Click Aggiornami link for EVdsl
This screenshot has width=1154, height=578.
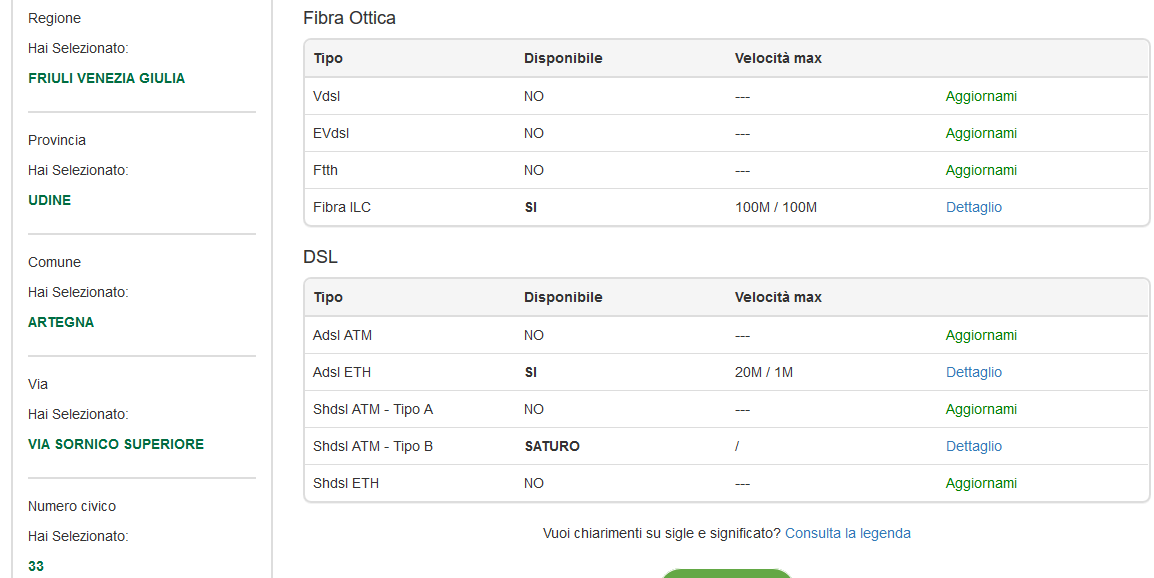click(981, 133)
